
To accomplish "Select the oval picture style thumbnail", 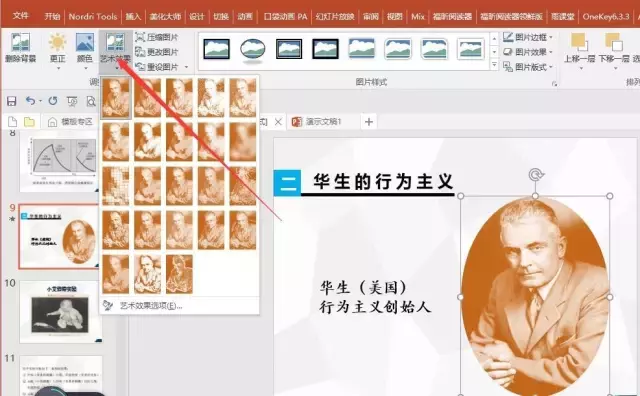I will (x=253, y=49).
